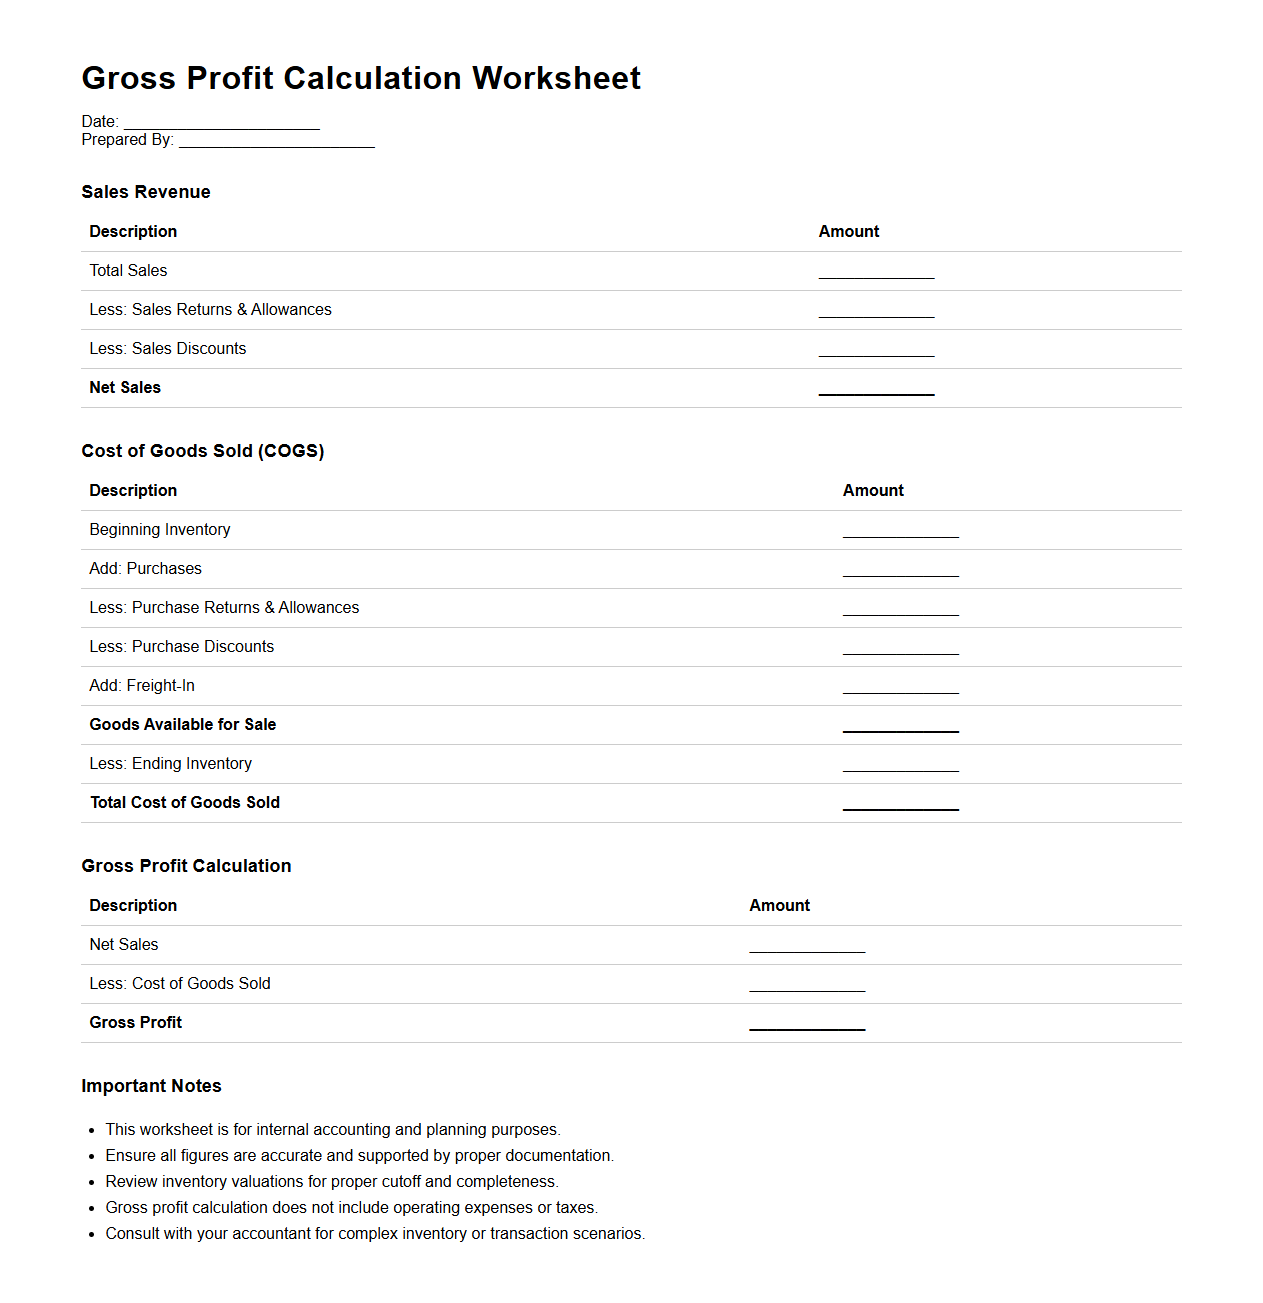Viewport: 1263px width, 1303px height.
Task: Click the Beginning Inventory amount blank
Action: [x=900, y=531]
